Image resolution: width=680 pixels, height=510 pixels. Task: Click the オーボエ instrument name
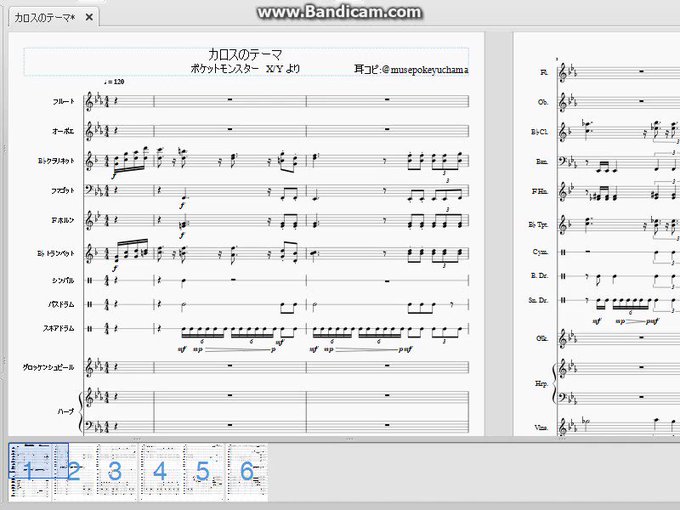[x=63, y=131]
